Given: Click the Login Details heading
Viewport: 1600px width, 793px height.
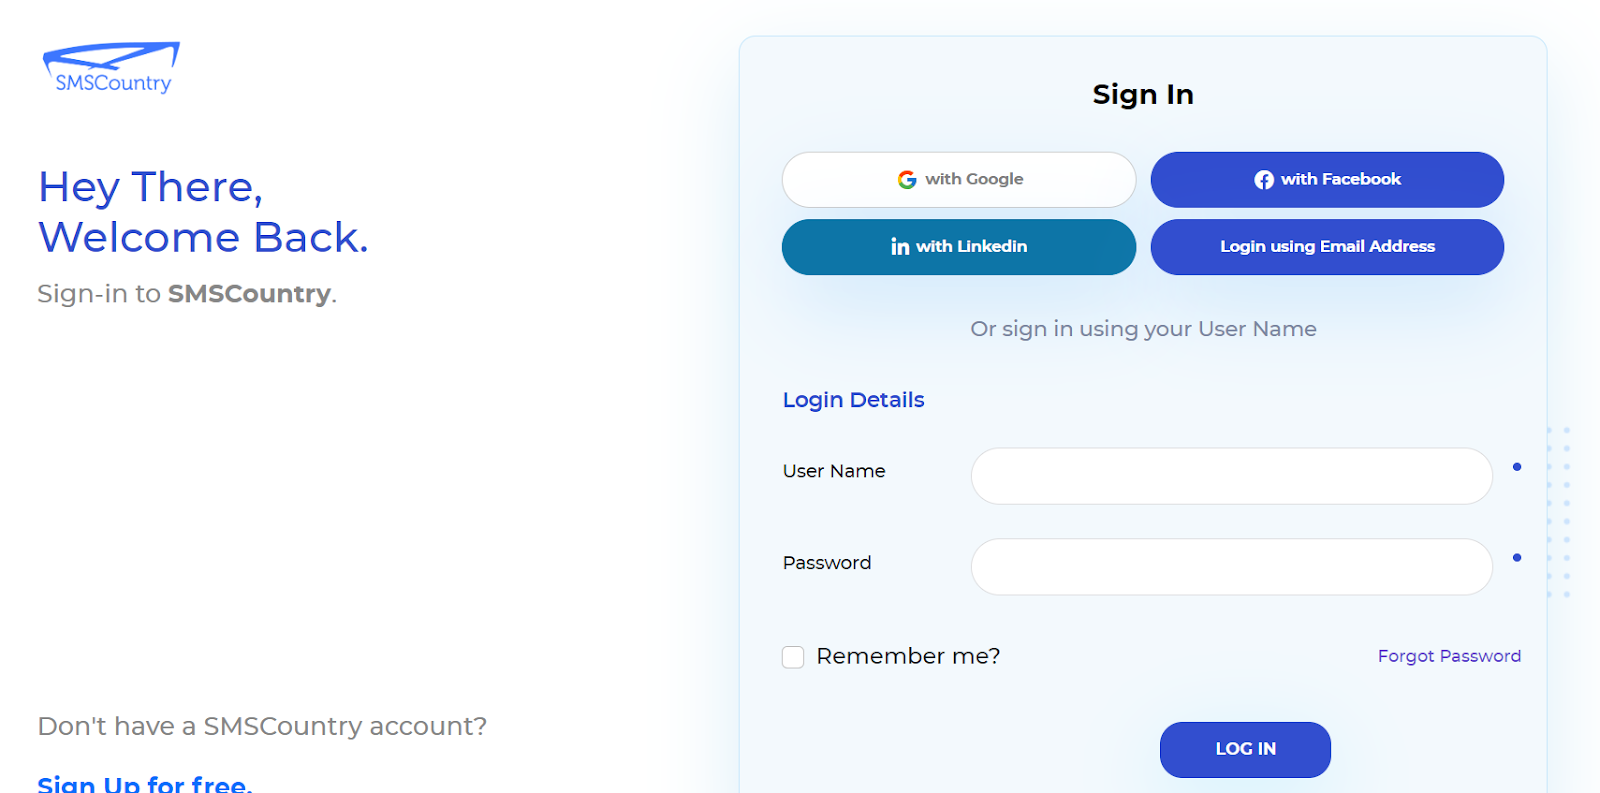Looking at the screenshot, I should tap(852, 399).
